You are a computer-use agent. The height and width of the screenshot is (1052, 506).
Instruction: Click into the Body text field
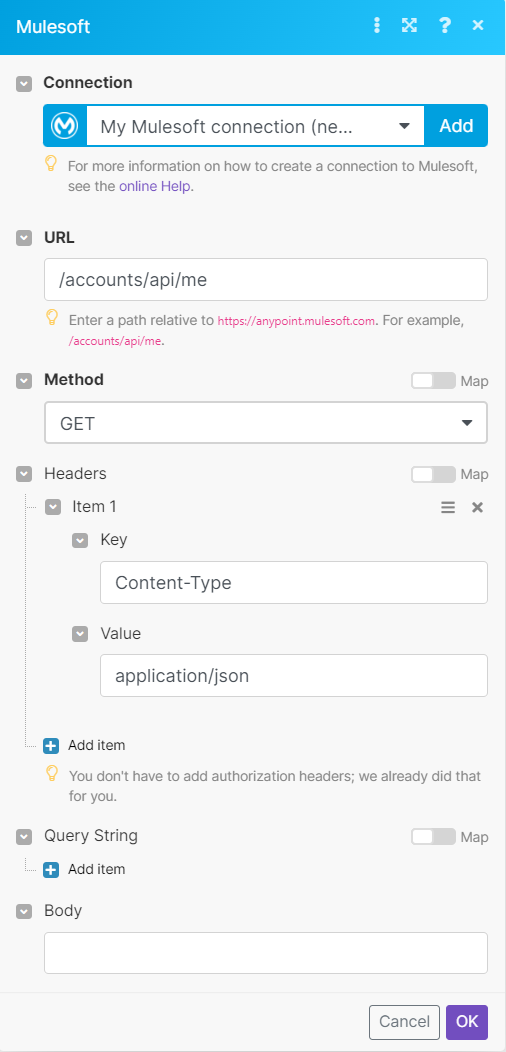[x=266, y=953]
